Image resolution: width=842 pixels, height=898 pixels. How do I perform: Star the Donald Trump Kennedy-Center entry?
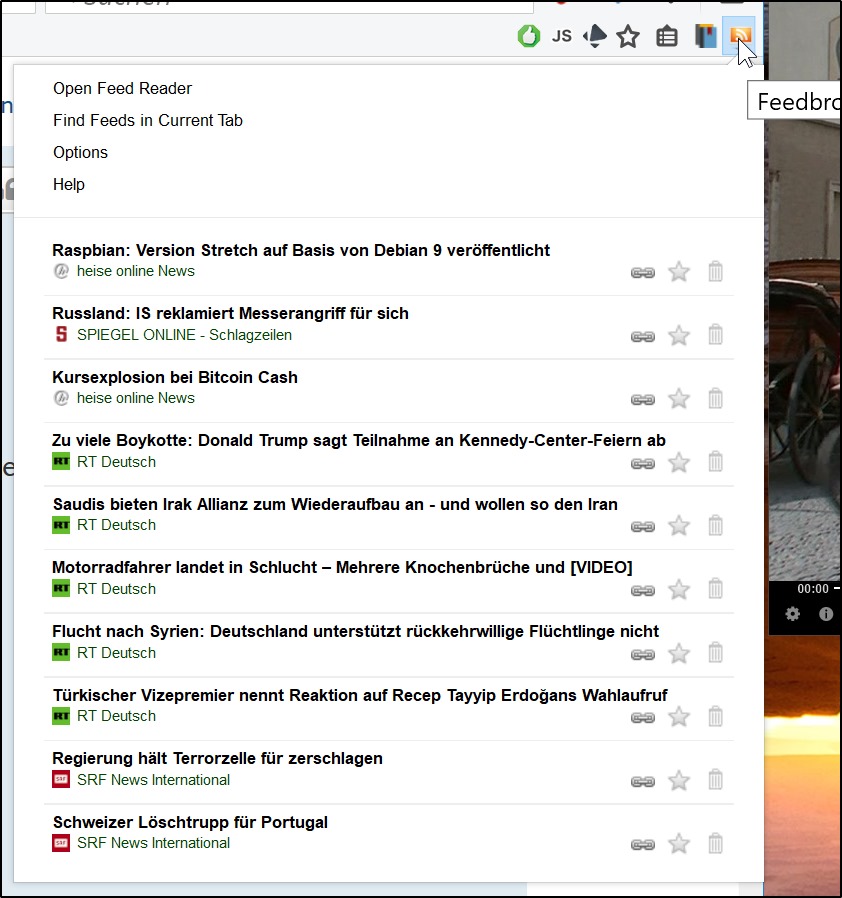(x=679, y=462)
